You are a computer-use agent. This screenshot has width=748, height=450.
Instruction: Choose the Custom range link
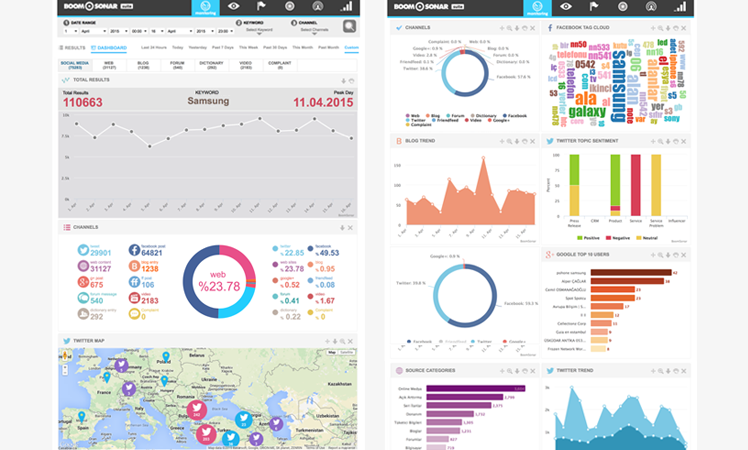(x=352, y=48)
